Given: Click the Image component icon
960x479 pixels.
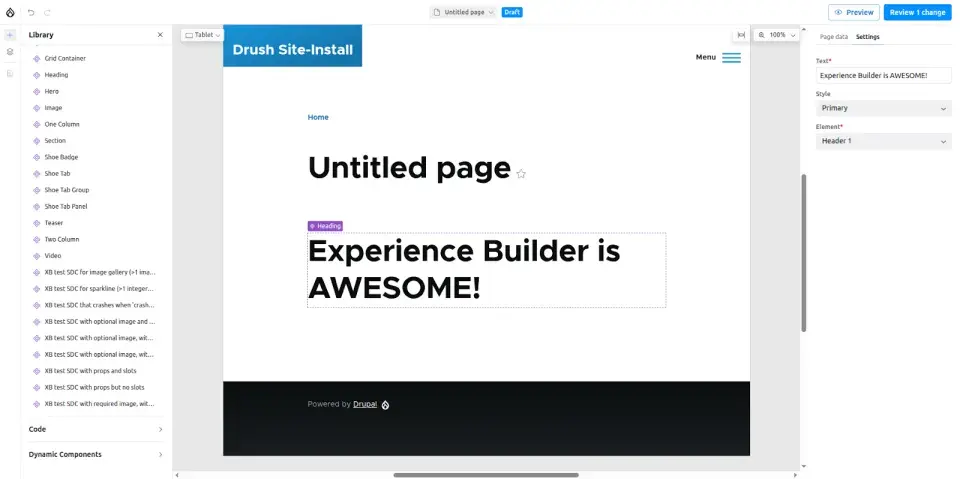Looking at the screenshot, I should pos(37,108).
